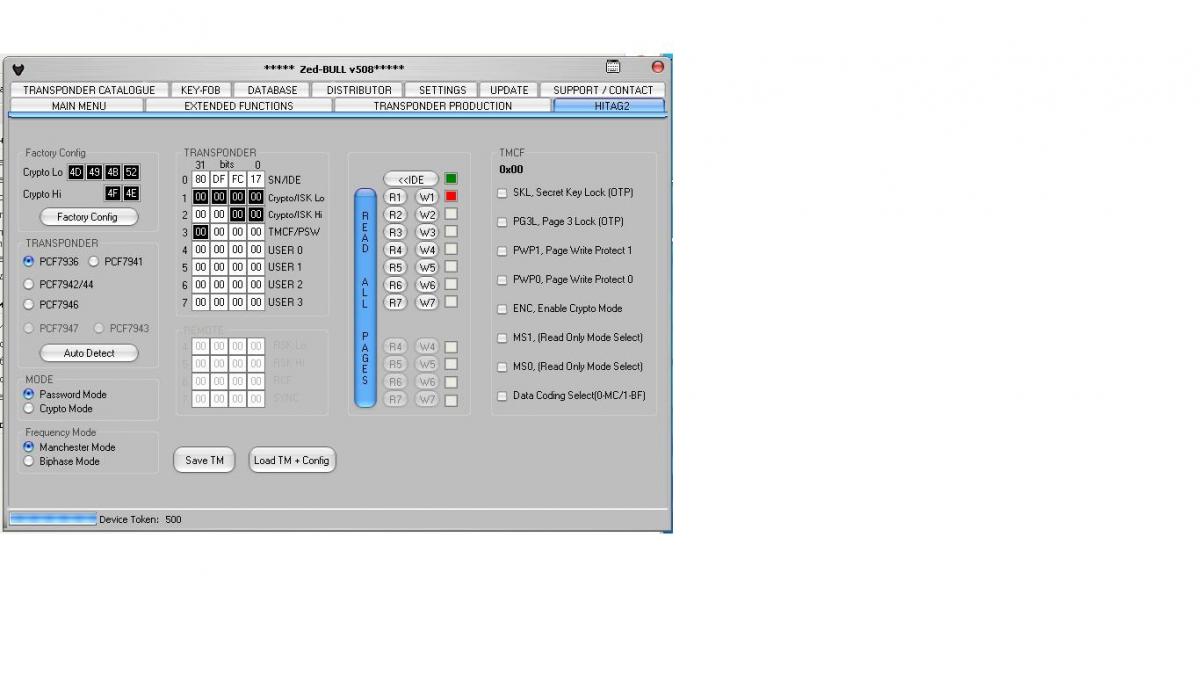Select Crypto Mode option
Screen dimensions: 1200x675
click(x=28, y=408)
